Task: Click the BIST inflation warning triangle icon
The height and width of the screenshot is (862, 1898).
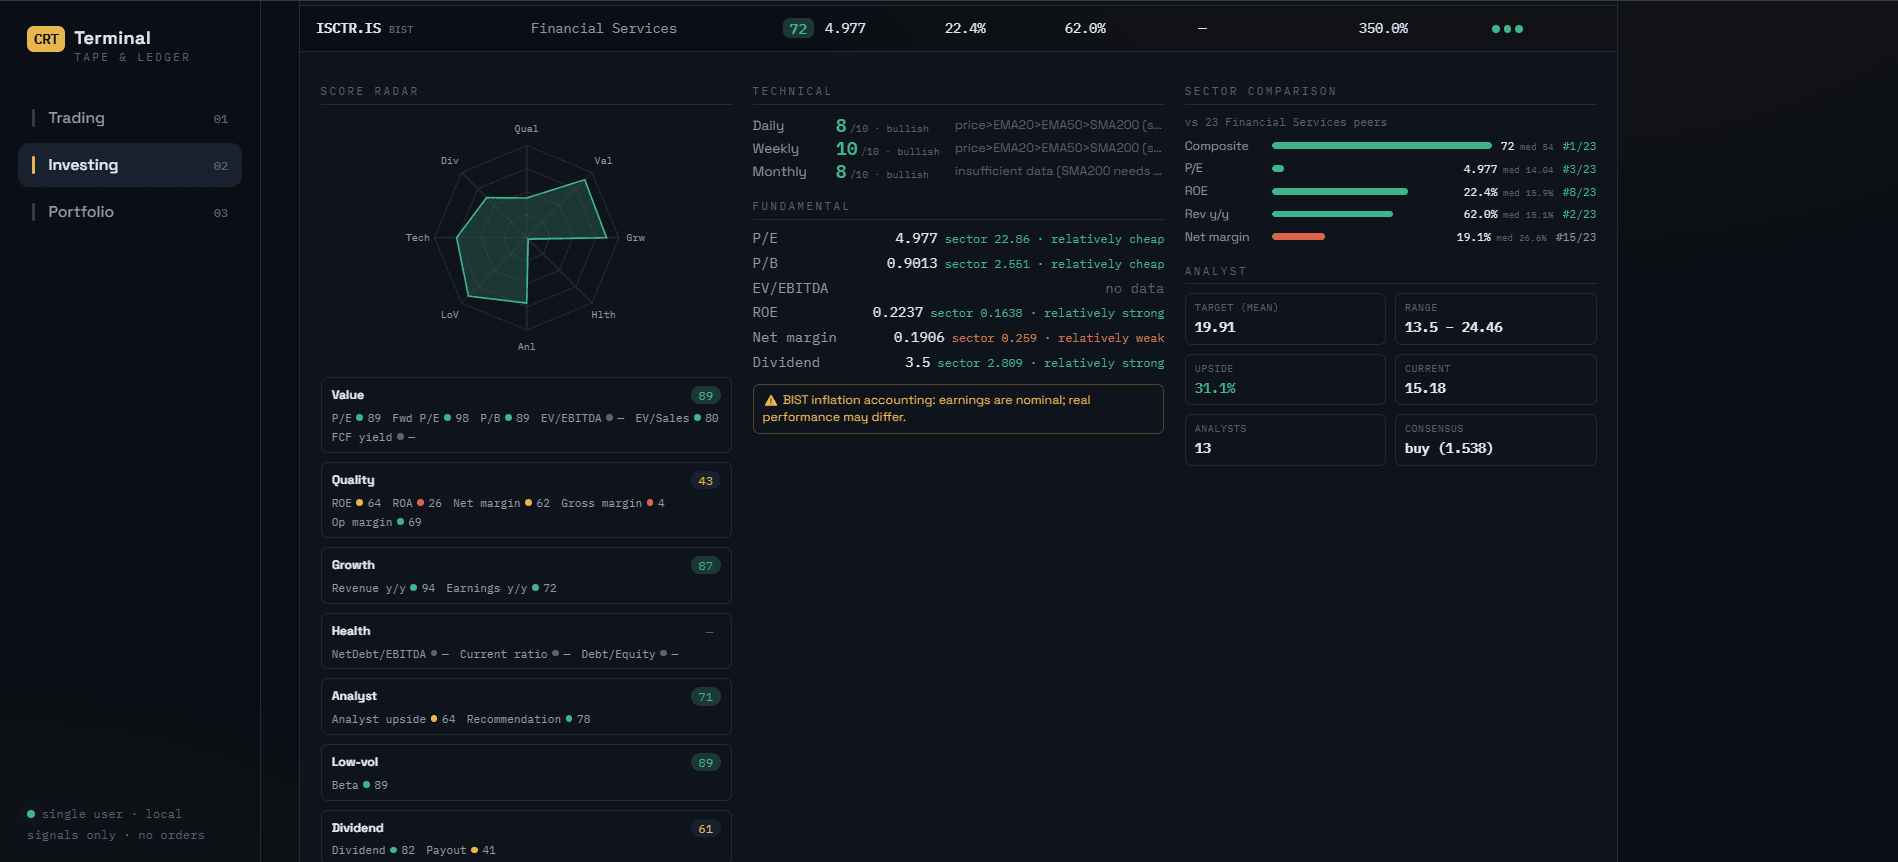Action: (771, 400)
